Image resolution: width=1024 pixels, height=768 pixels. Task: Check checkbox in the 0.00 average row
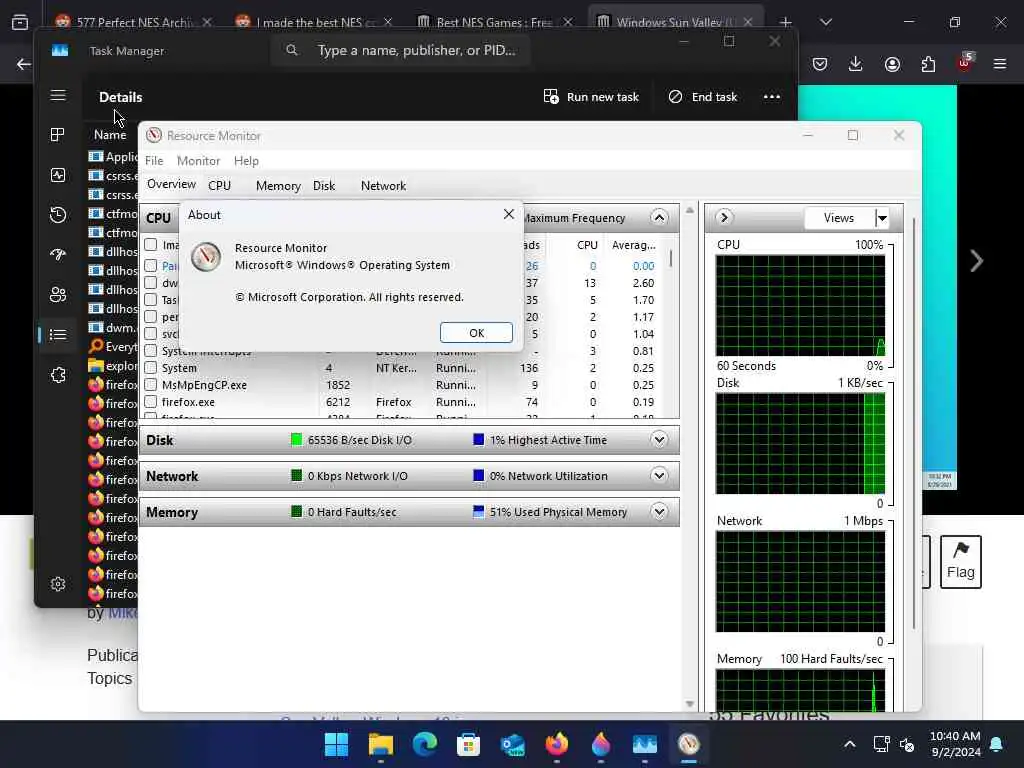(151, 266)
